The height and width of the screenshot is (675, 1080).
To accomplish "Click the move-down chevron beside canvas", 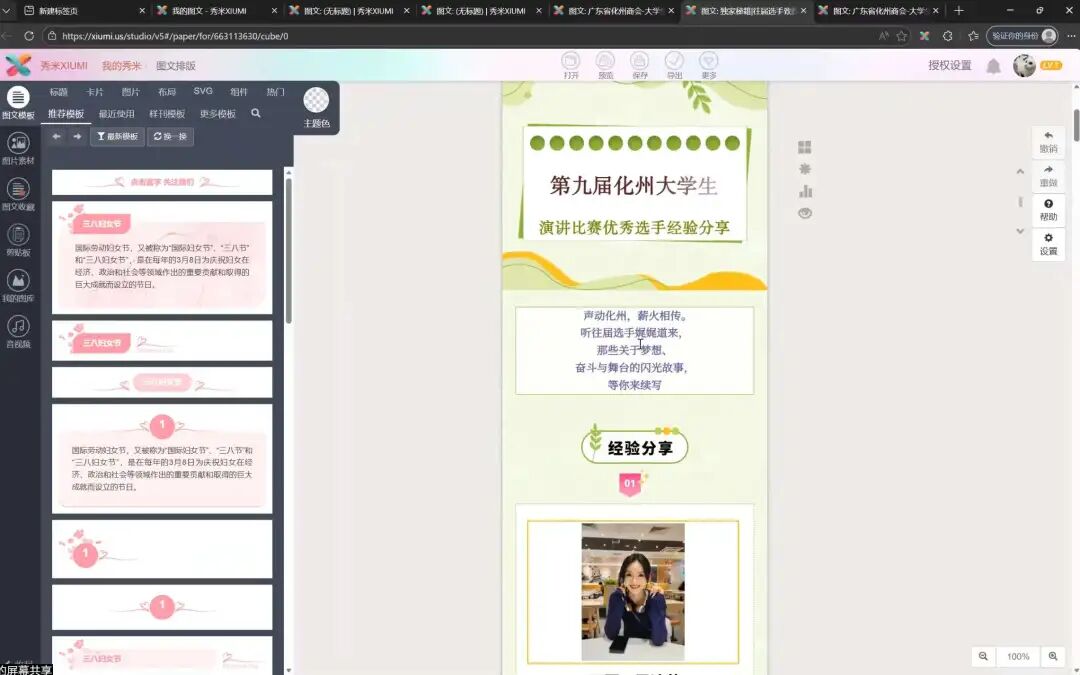I will pyautogui.click(x=1020, y=231).
